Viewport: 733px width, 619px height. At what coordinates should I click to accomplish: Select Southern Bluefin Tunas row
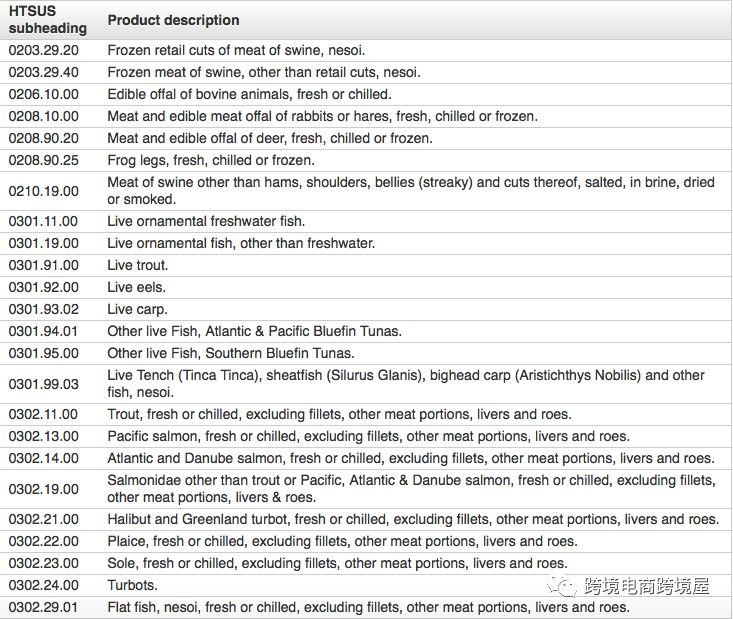coord(366,353)
